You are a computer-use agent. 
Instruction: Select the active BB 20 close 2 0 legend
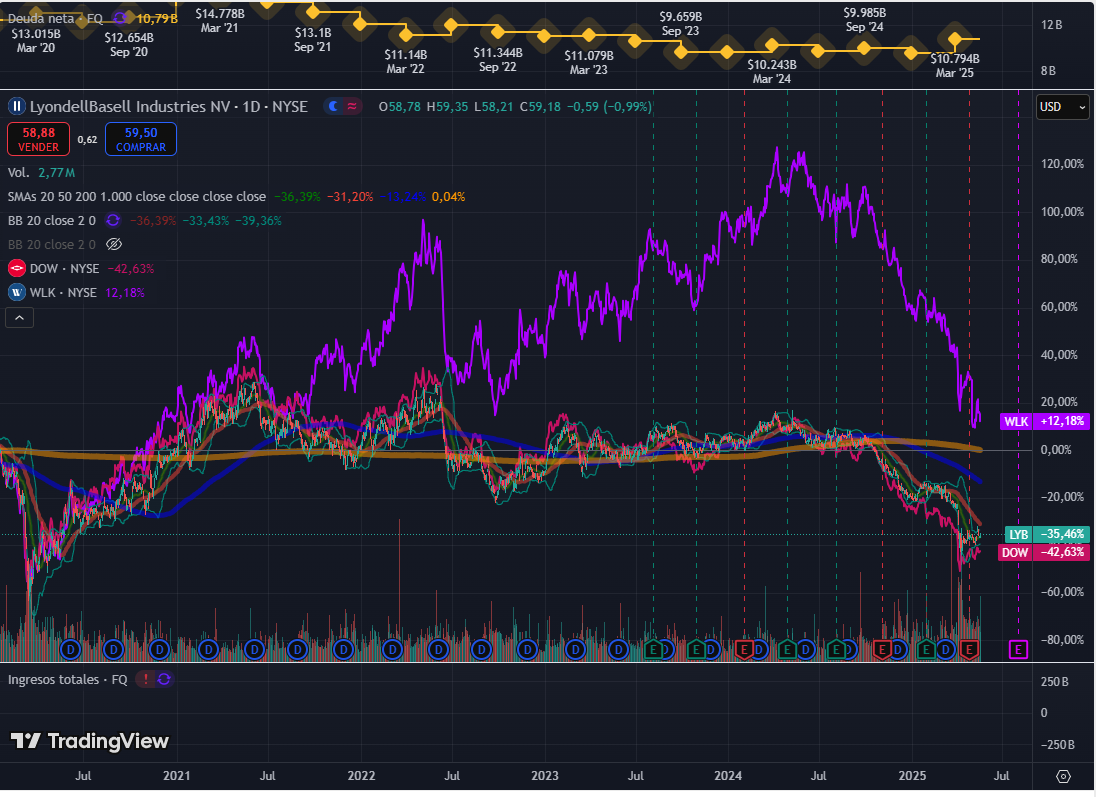point(52,221)
